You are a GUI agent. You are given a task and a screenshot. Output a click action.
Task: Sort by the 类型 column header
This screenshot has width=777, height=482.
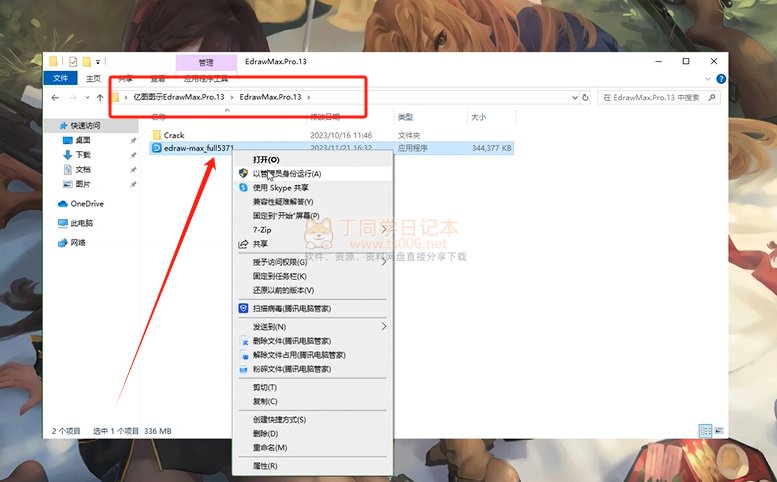pyautogui.click(x=405, y=117)
